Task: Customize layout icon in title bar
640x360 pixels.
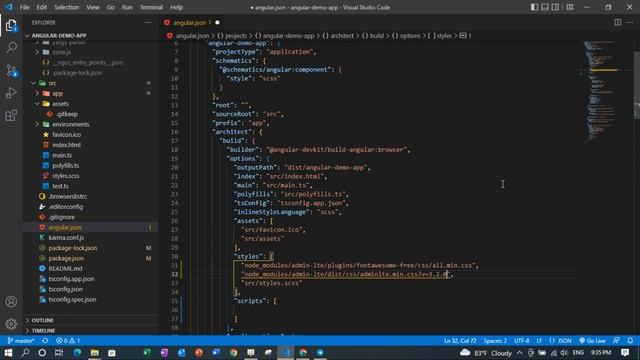Action: click(x=570, y=7)
